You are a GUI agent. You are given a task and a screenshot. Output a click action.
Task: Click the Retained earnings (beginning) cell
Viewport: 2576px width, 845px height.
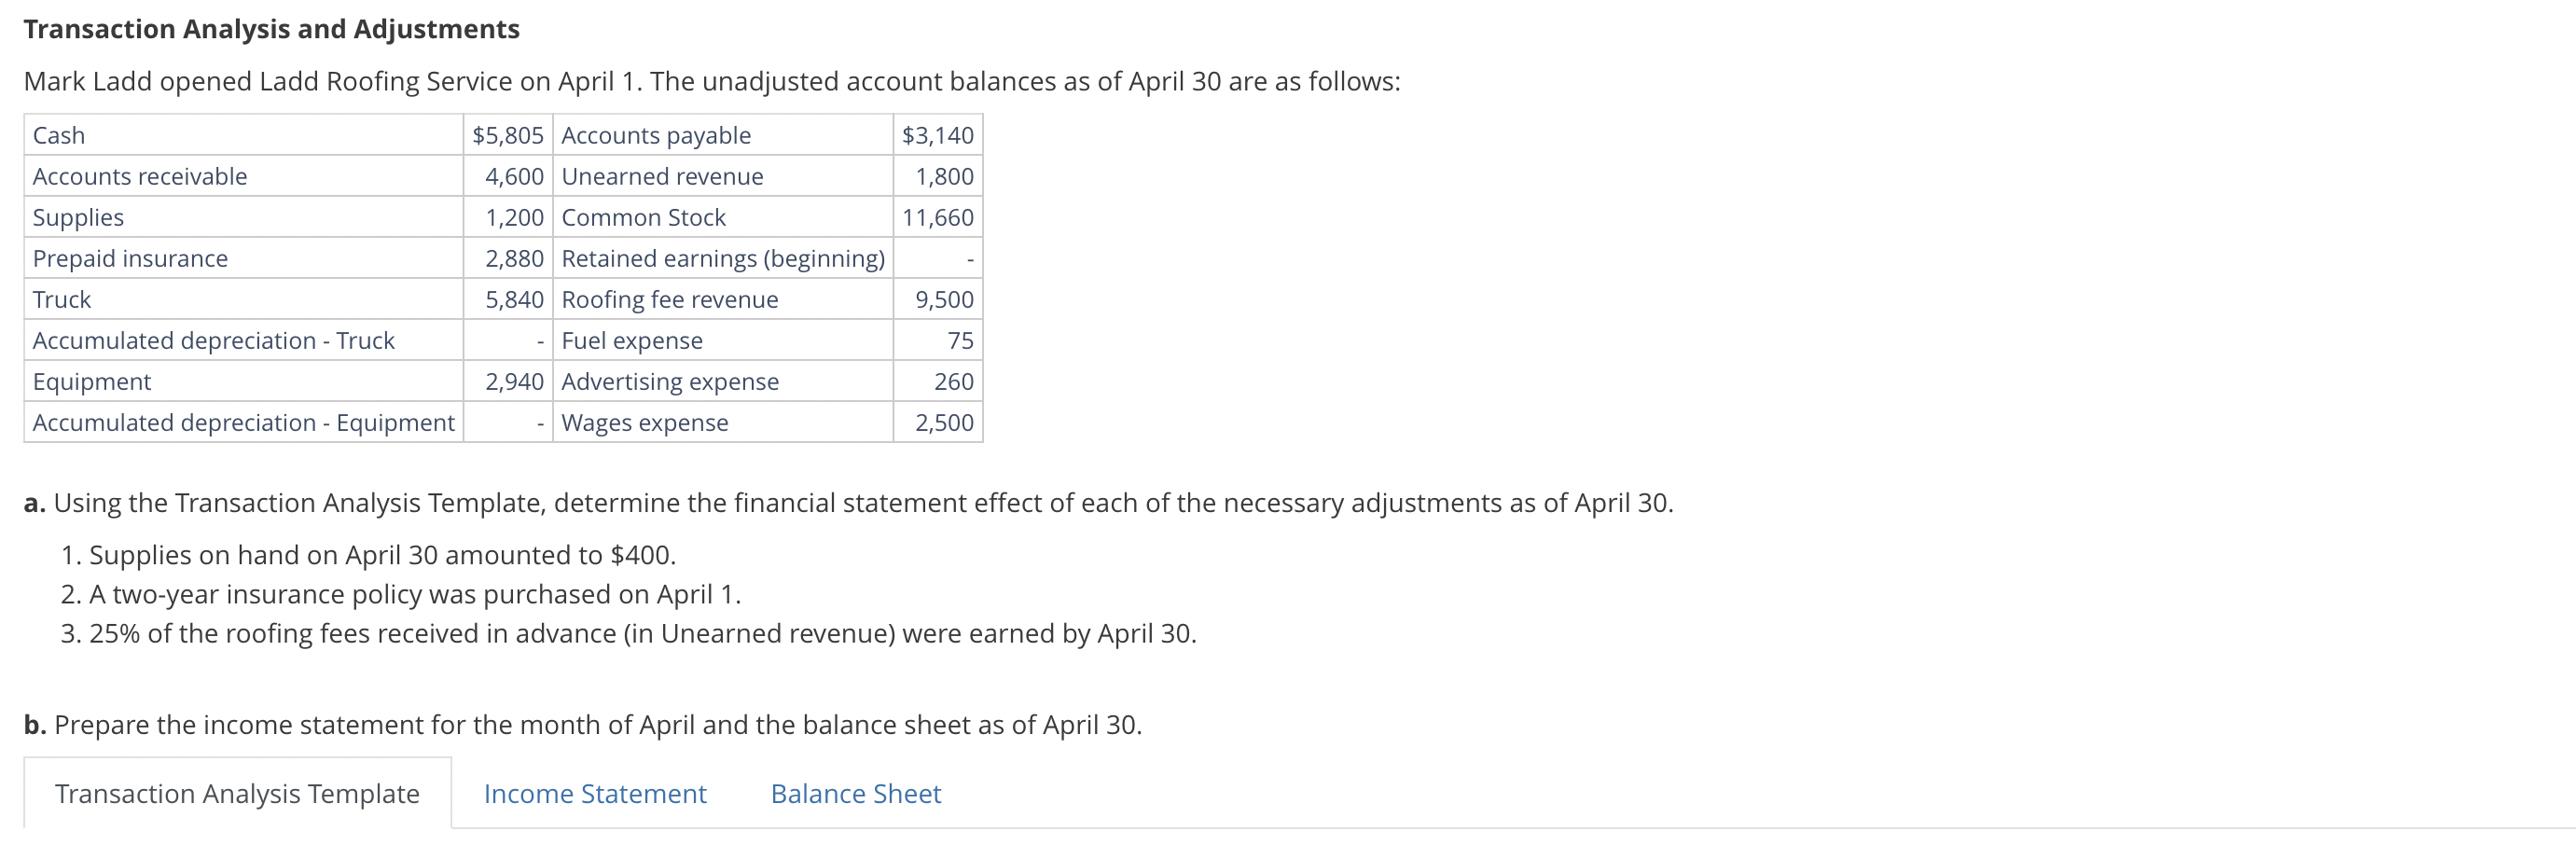point(722,258)
